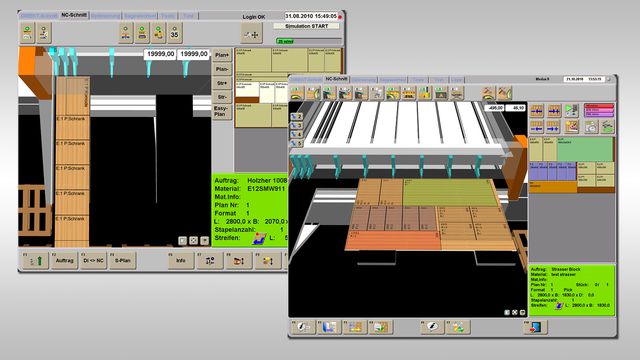Click the blue left-arrows pusher icon, top row
This screenshot has height=360, width=640.
tap(537, 110)
